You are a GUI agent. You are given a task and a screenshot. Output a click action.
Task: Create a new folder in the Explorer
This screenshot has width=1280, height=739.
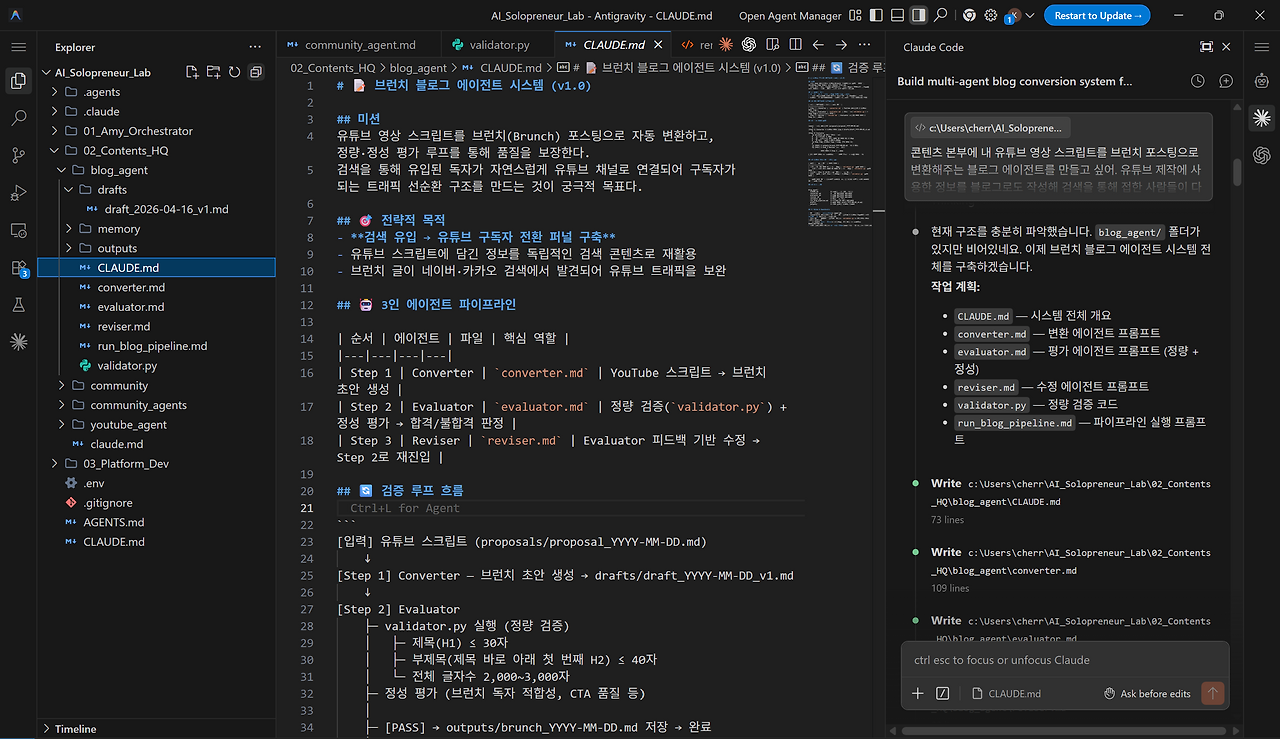[213, 72]
